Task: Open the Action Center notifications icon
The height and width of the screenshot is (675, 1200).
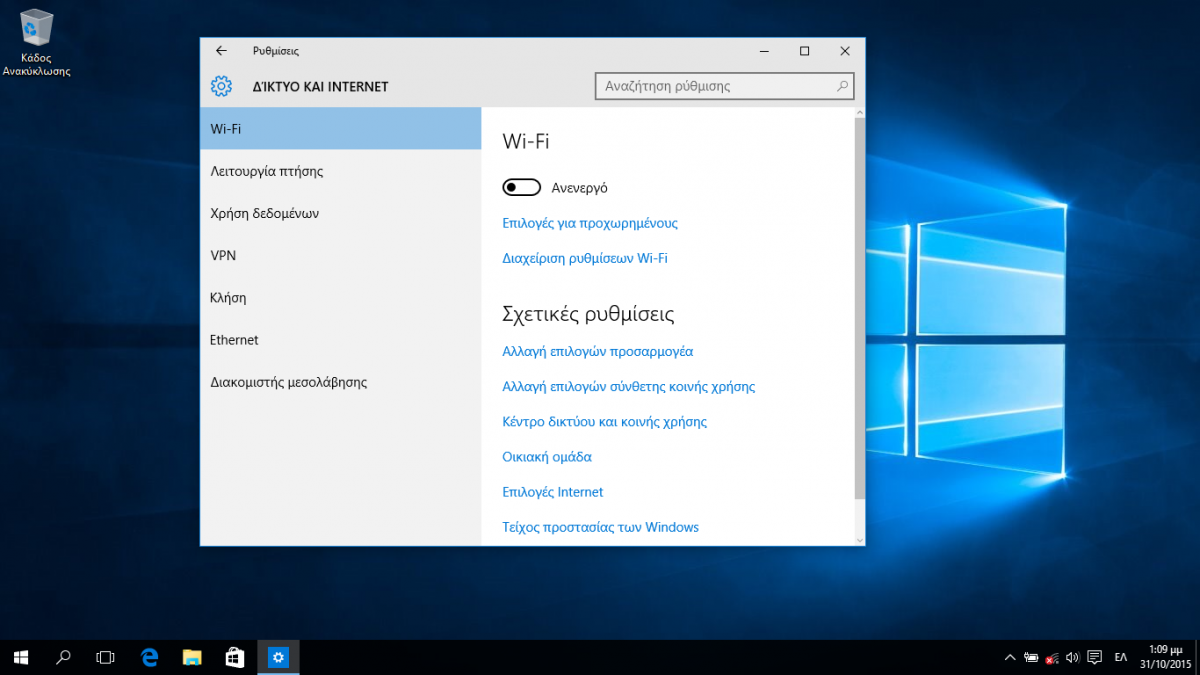Action: pos(1094,658)
